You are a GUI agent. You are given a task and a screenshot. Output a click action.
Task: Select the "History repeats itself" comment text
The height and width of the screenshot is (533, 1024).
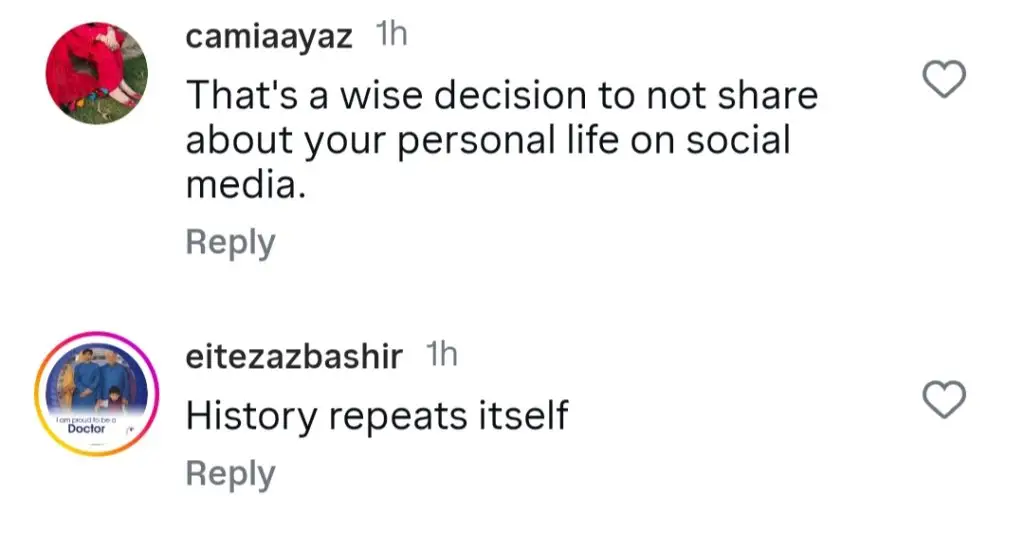click(377, 416)
